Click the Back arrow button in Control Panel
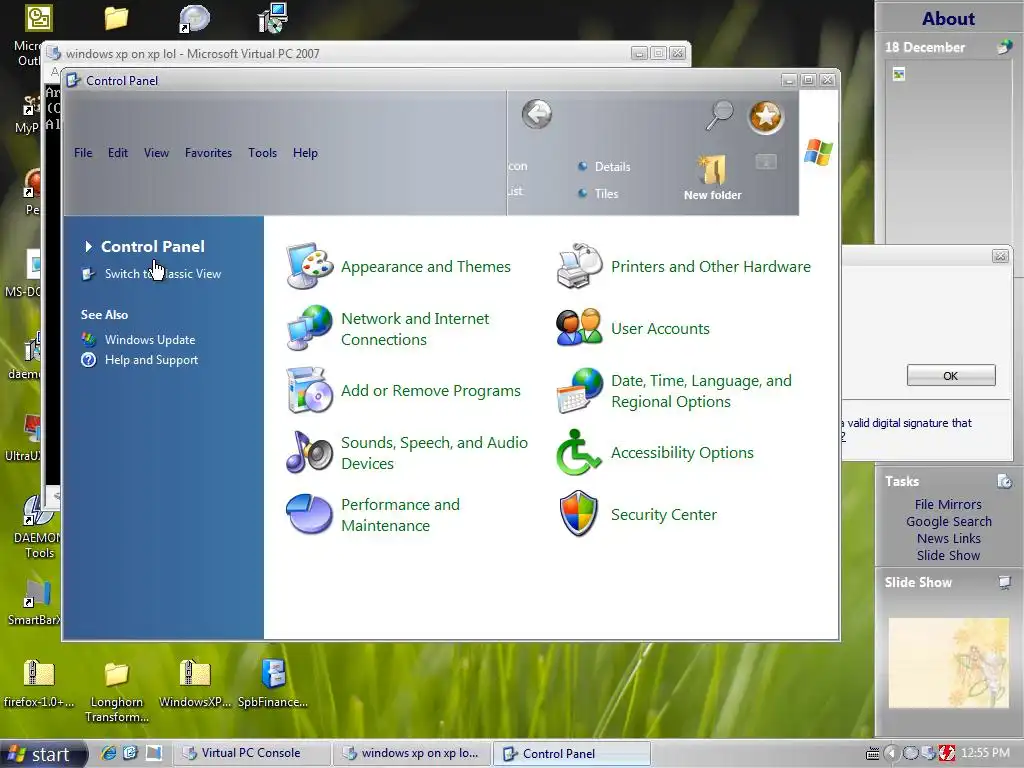This screenshot has height=768, width=1024. point(537,115)
